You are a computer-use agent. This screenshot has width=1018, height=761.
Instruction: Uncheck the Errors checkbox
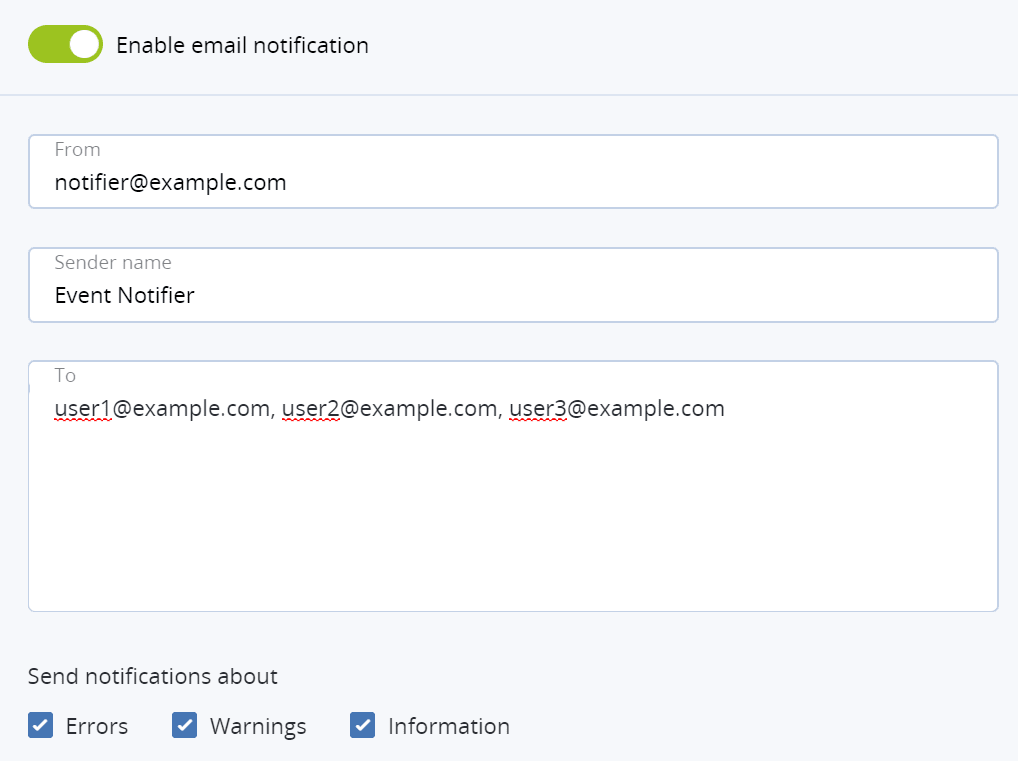[x=40, y=725]
